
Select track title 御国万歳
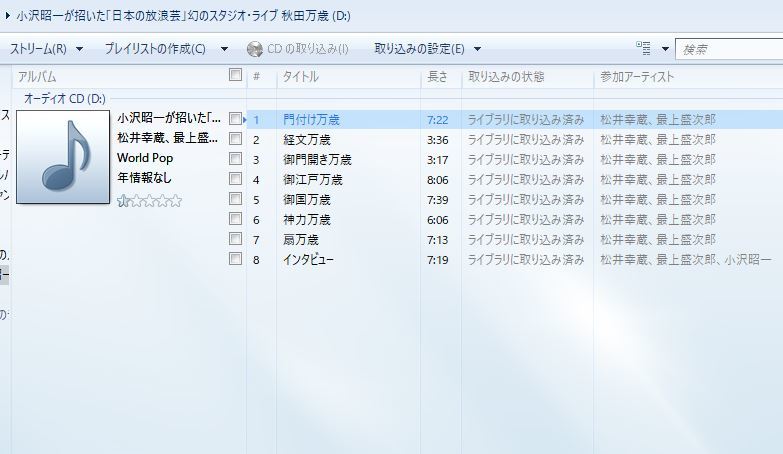pos(307,200)
